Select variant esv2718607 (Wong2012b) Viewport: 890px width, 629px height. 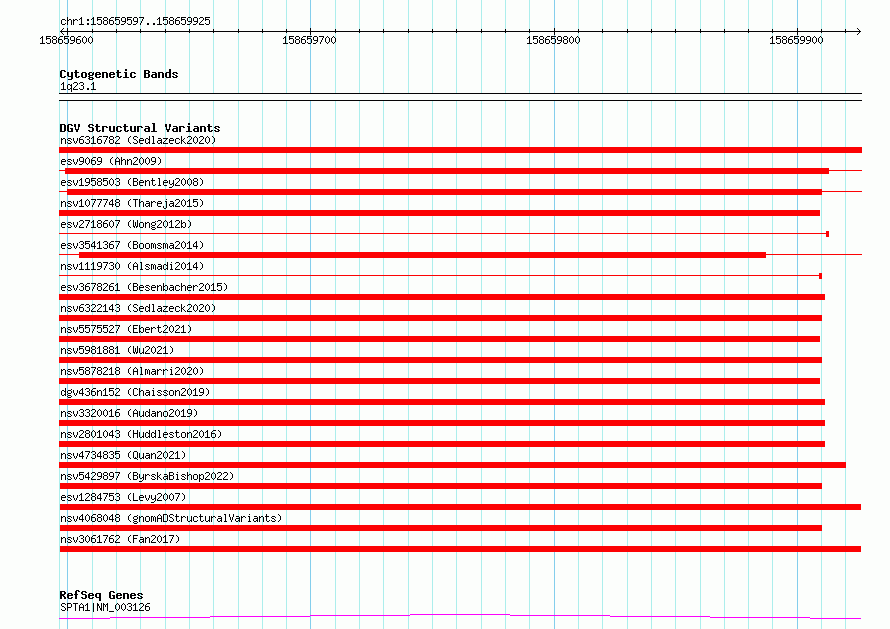(x=126, y=224)
